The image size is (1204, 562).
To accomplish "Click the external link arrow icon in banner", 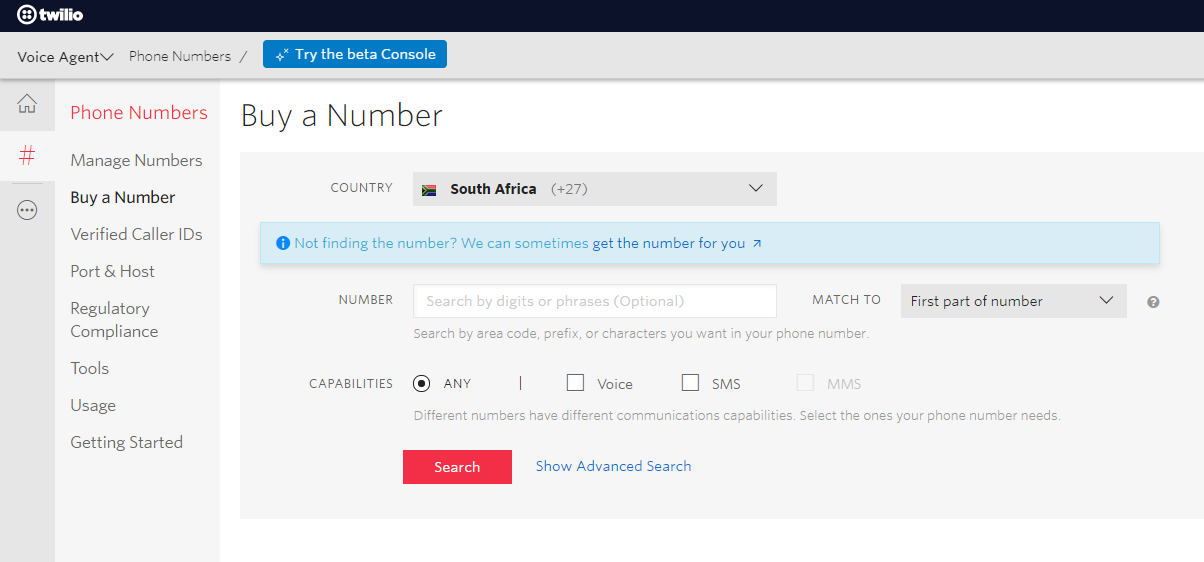I will (x=757, y=243).
